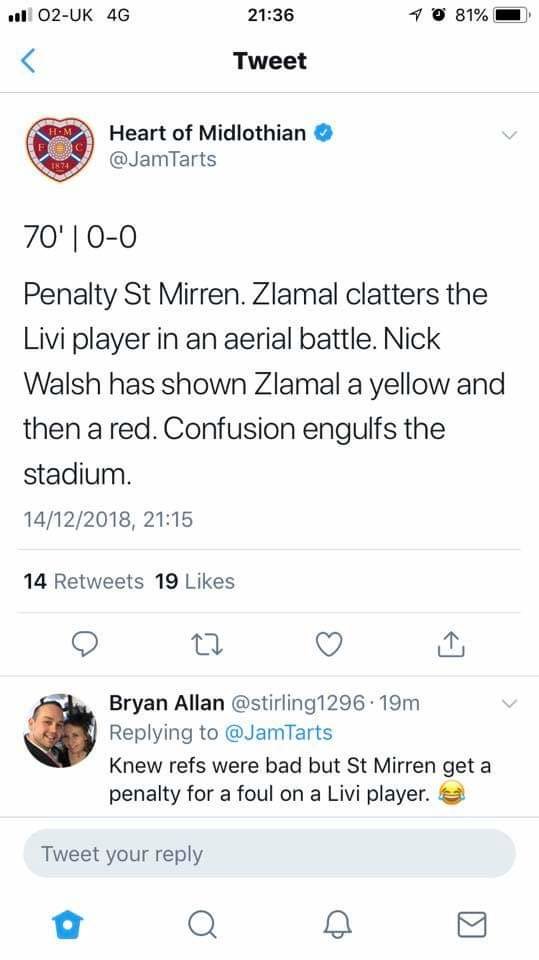Tap the back arrow icon
This screenshot has height=960, width=539.
(x=28, y=61)
